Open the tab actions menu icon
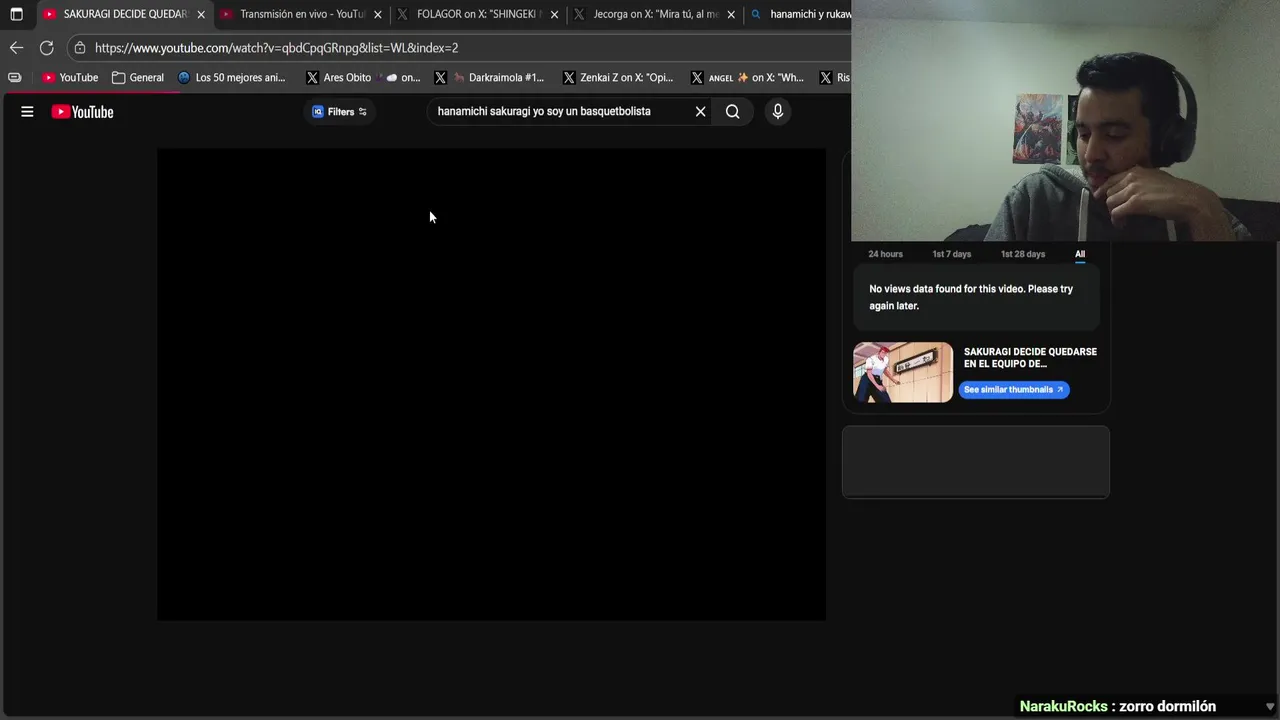Image resolution: width=1280 pixels, height=720 pixels. [x=16, y=14]
